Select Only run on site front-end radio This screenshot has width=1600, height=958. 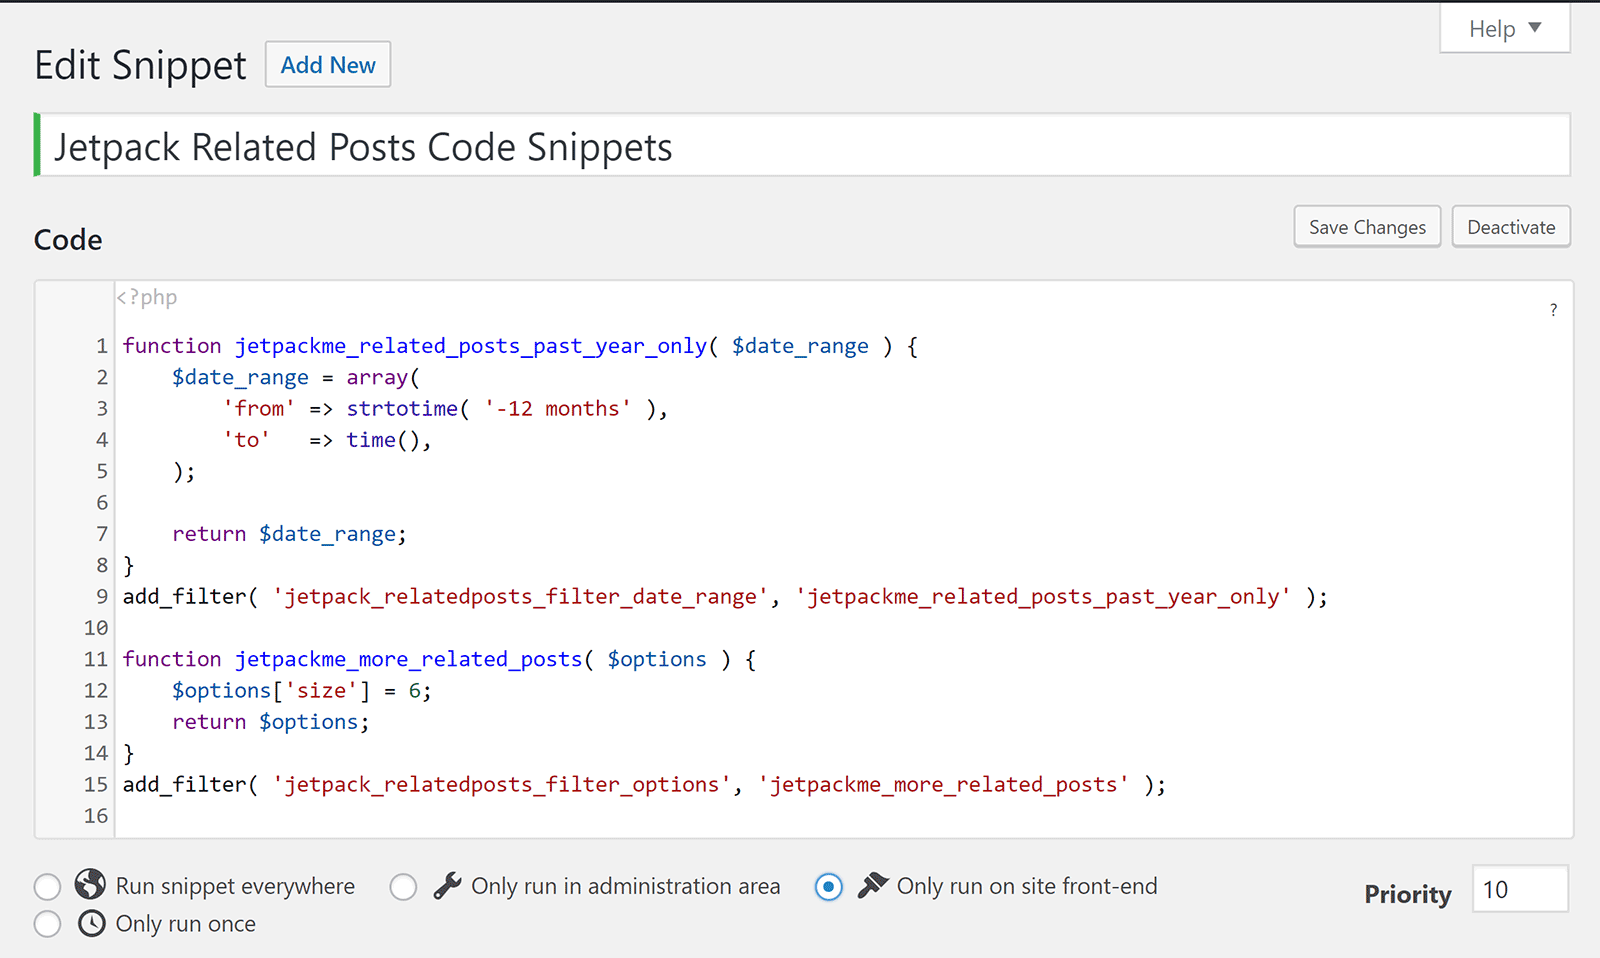(x=828, y=887)
